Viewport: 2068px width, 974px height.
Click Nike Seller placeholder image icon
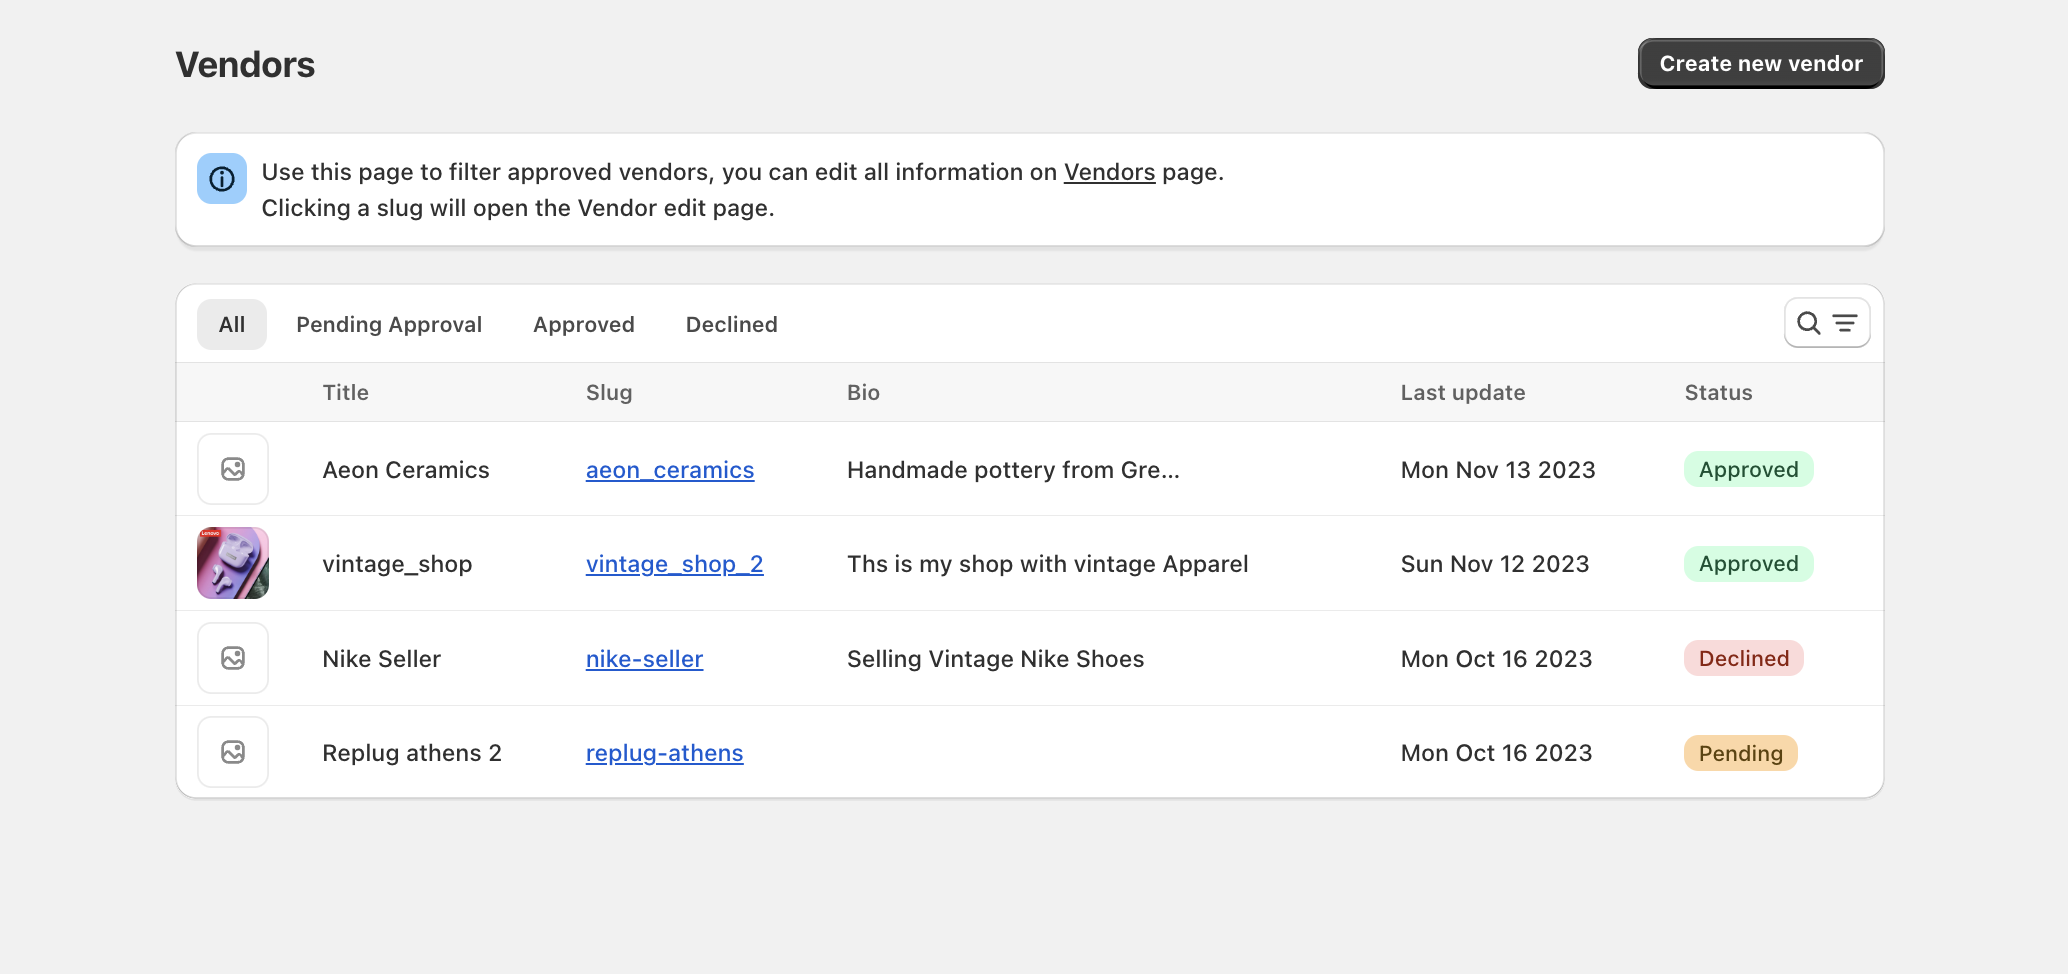click(233, 658)
